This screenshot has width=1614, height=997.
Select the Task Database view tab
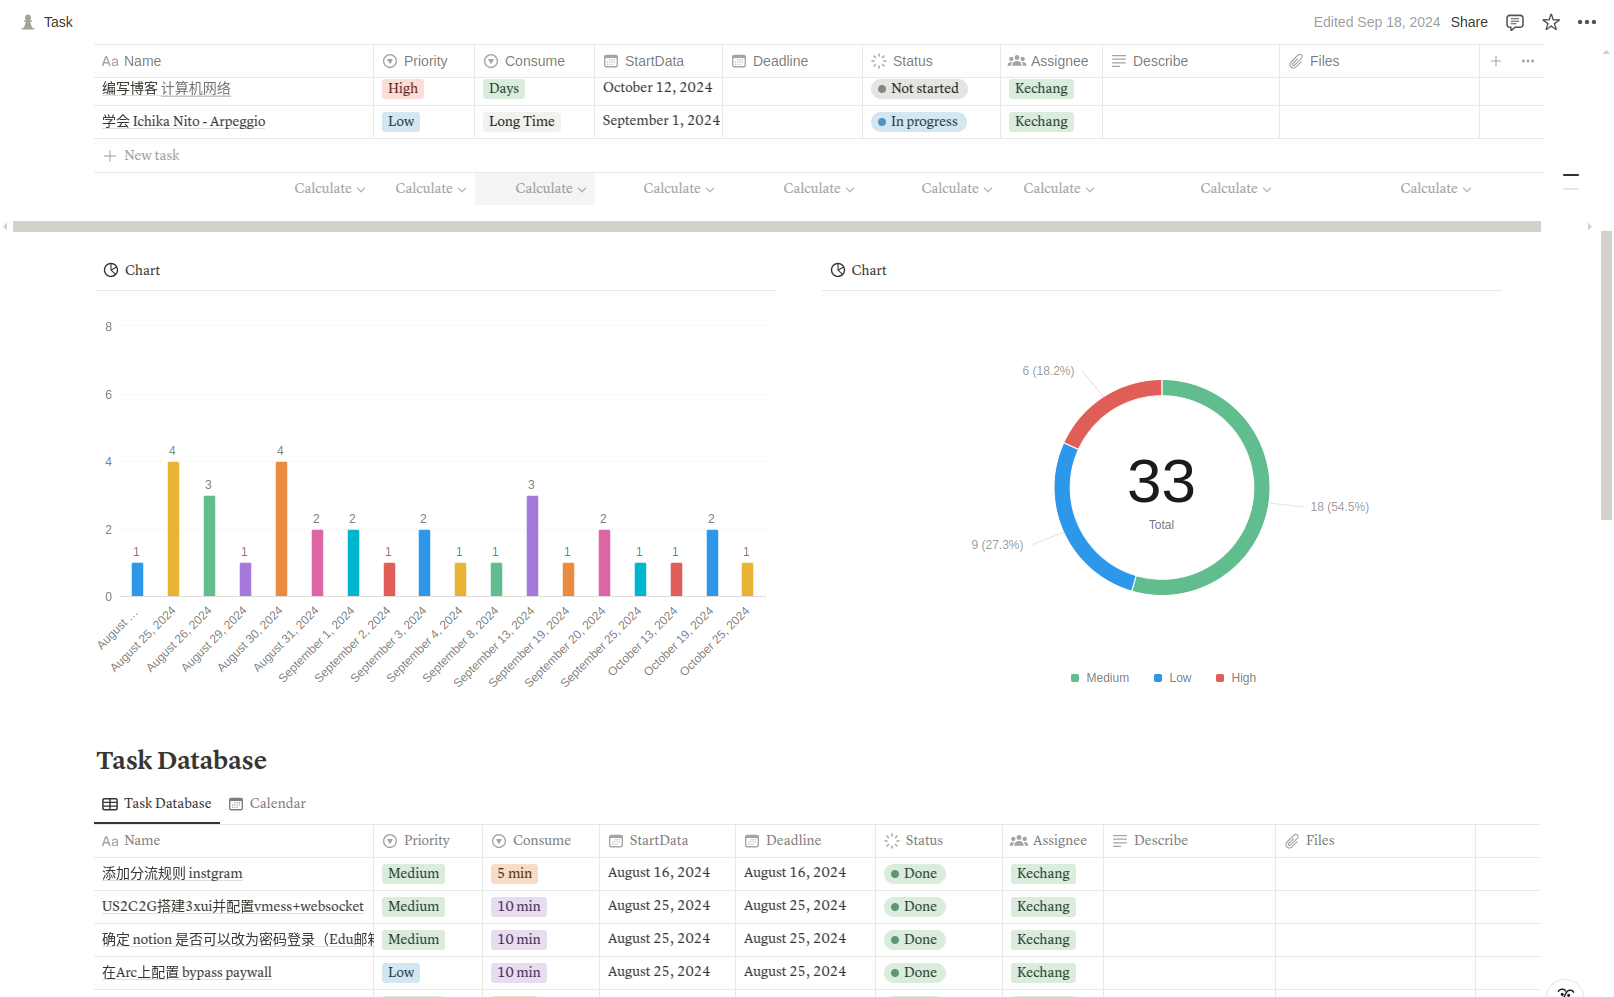click(157, 803)
